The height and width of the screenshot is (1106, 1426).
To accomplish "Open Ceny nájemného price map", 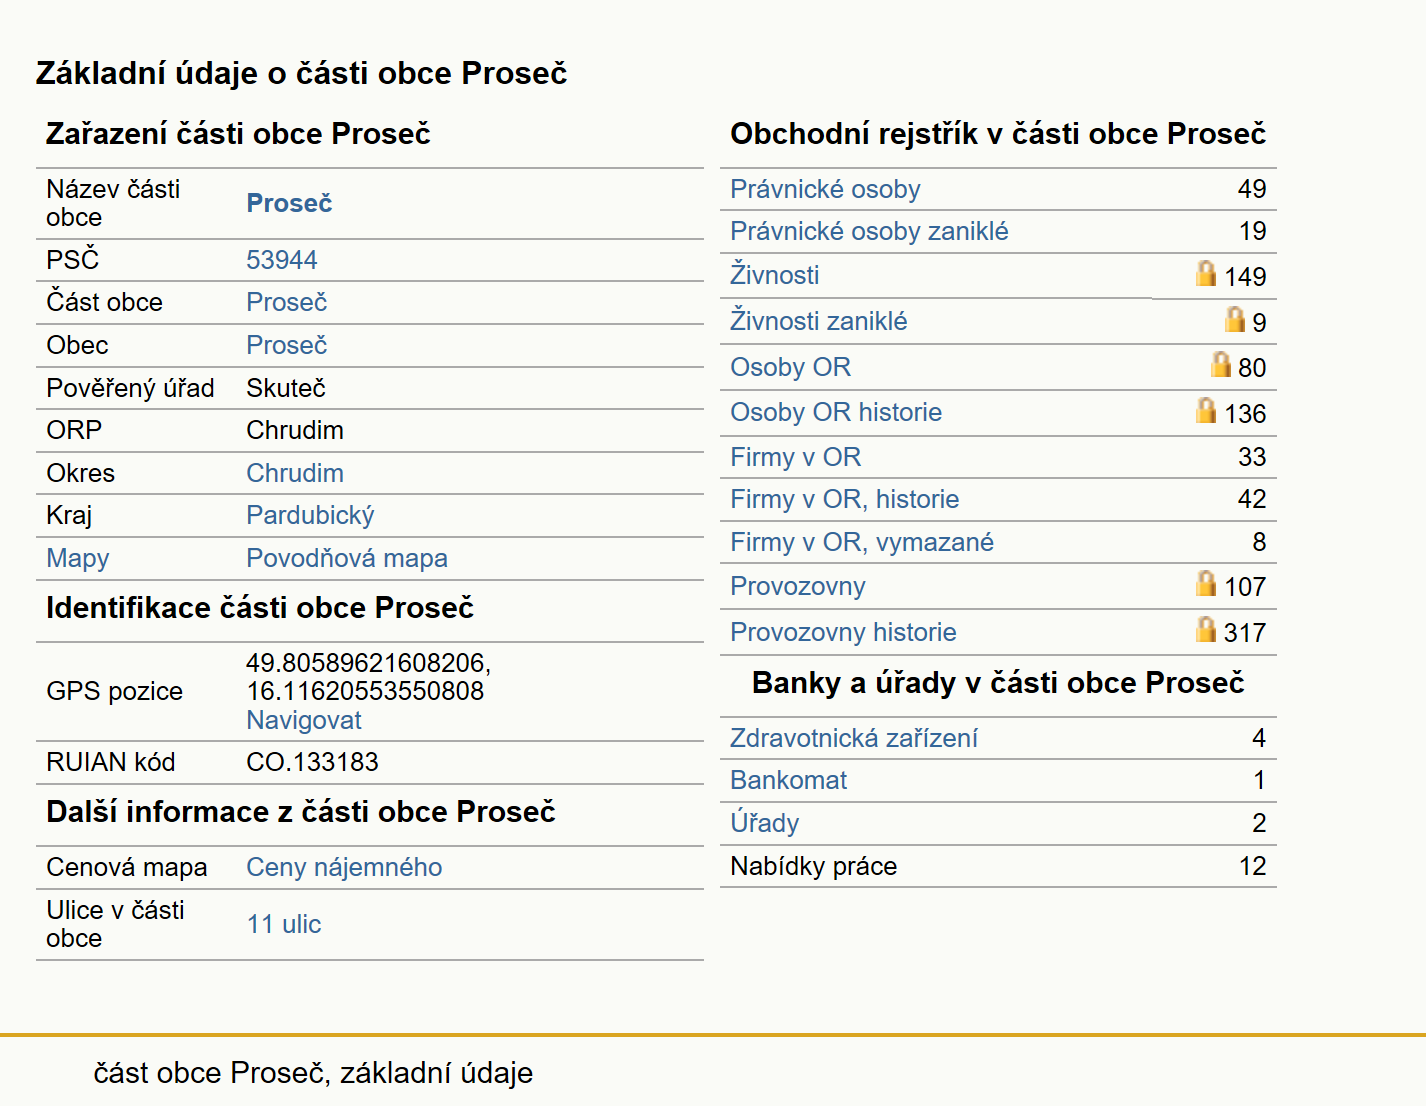I will 344,867.
